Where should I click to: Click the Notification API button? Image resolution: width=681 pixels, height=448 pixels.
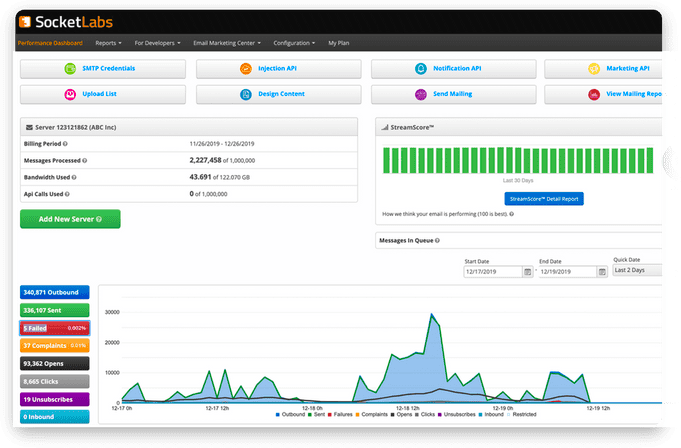click(x=454, y=69)
